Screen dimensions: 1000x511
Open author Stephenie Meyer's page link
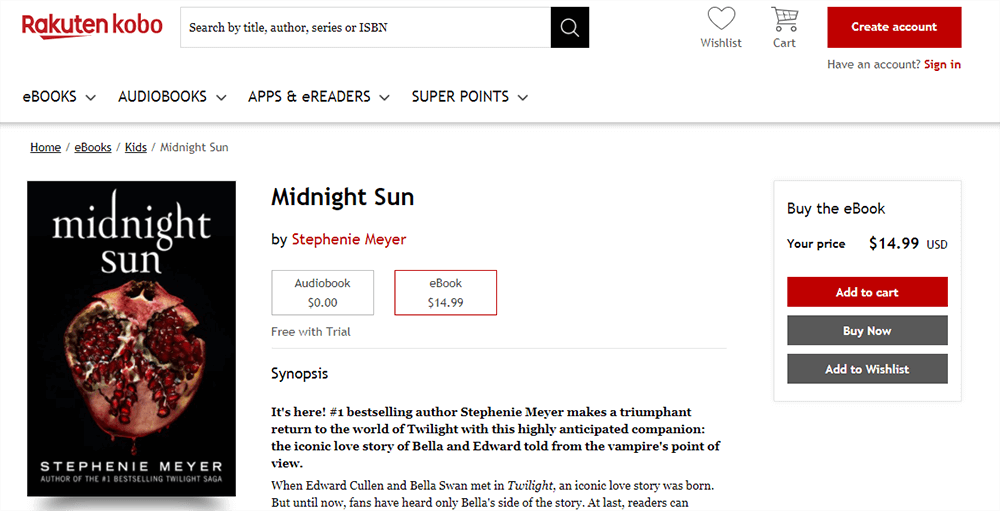click(349, 239)
